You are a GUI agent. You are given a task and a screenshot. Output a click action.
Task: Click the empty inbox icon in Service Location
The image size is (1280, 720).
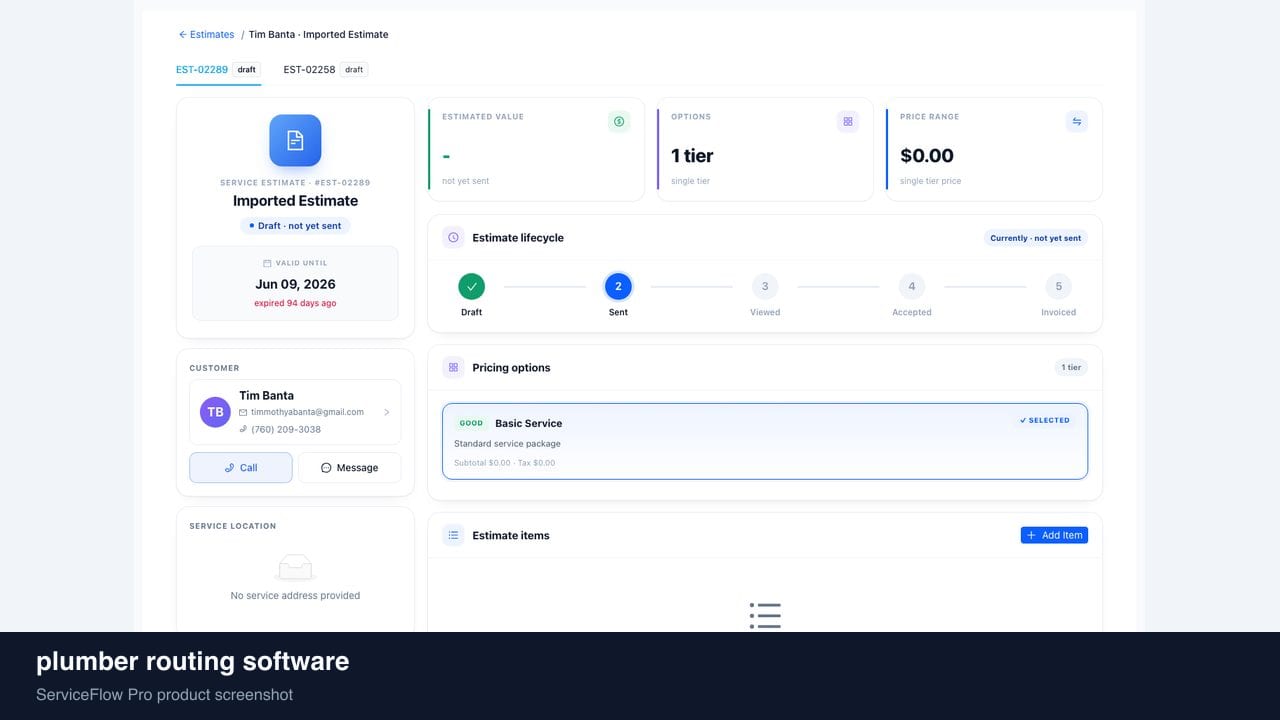point(295,567)
